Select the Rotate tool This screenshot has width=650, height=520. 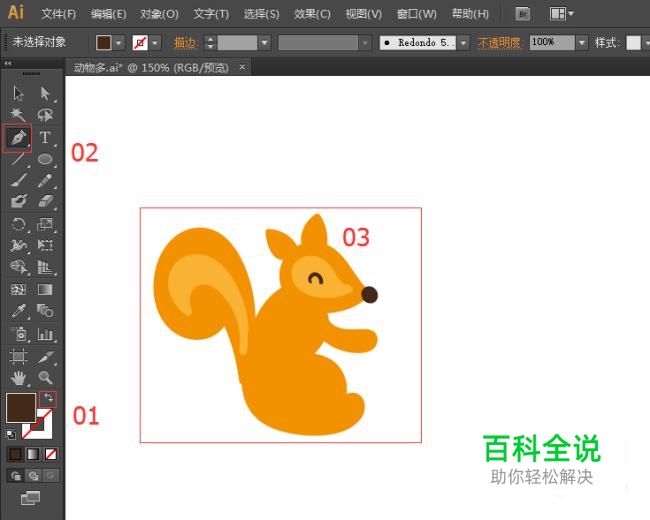(x=18, y=224)
